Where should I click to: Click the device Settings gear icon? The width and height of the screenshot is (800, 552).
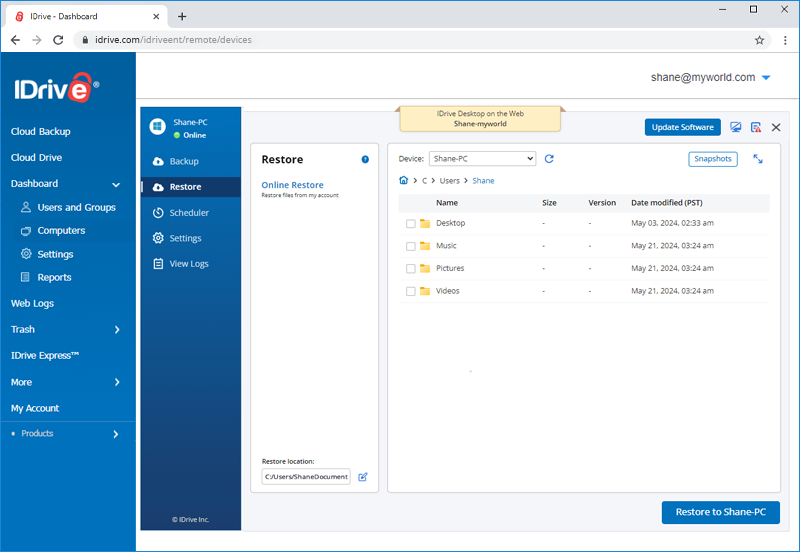coord(158,238)
